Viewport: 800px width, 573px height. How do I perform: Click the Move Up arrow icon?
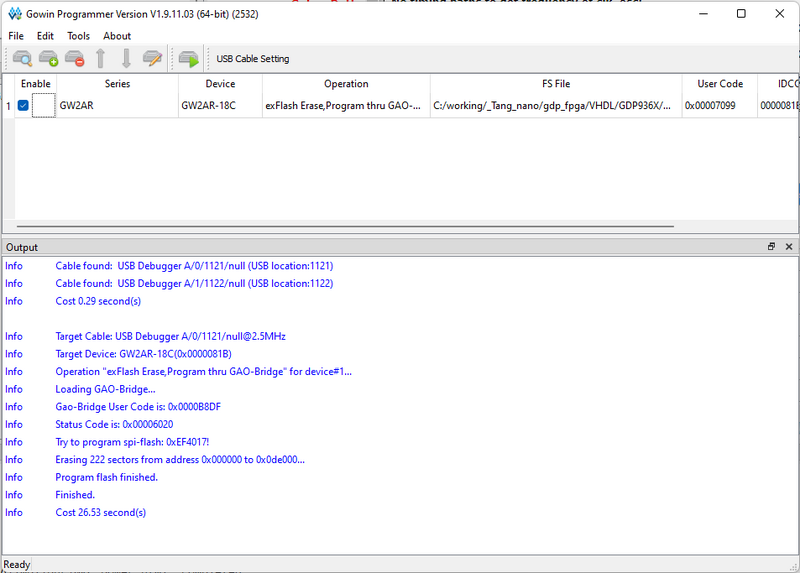click(x=100, y=59)
